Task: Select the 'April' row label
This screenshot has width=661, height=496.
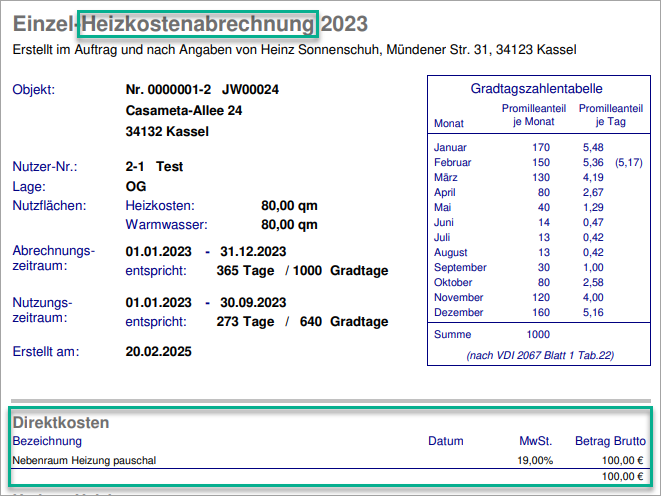Action: coord(445,193)
